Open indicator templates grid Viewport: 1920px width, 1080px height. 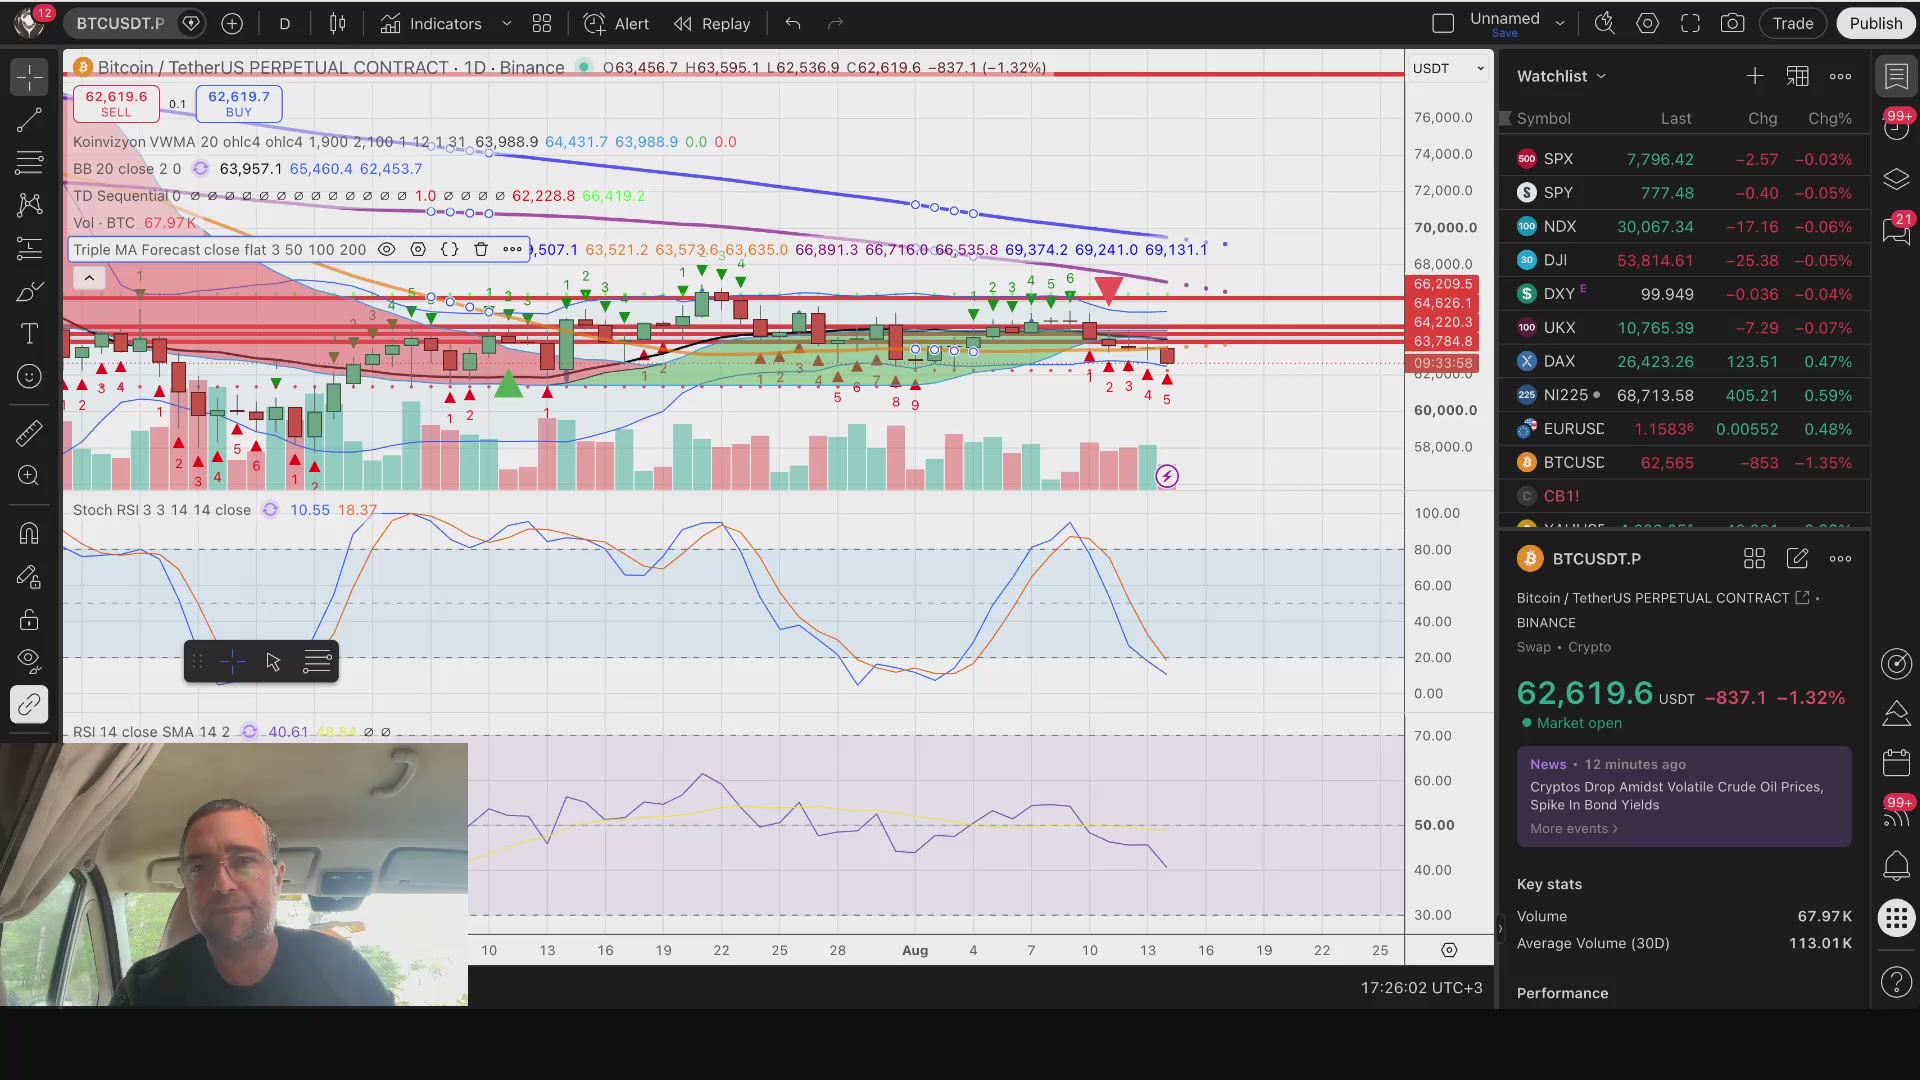pyautogui.click(x=542, y=24)
